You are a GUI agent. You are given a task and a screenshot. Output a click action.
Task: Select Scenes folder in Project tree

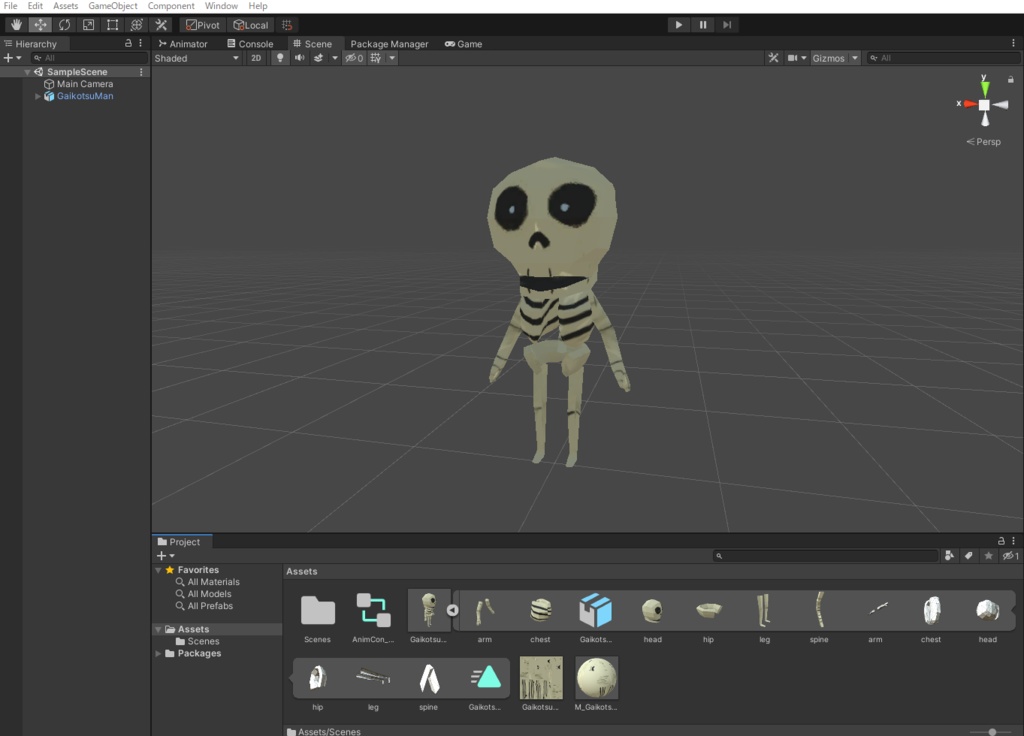coord(203,641)
